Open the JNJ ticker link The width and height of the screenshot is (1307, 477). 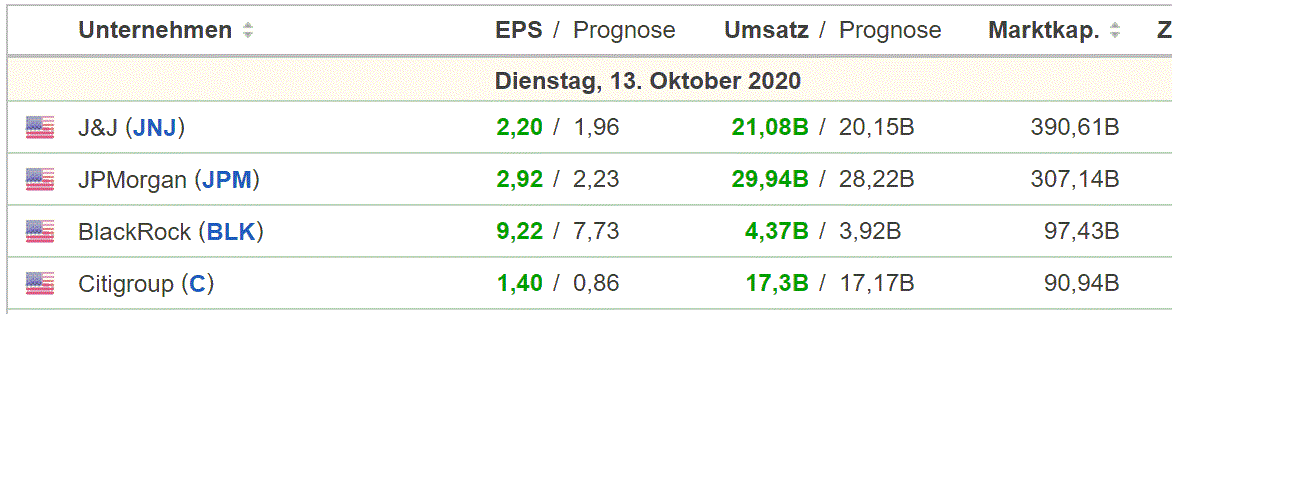point(155,127)
